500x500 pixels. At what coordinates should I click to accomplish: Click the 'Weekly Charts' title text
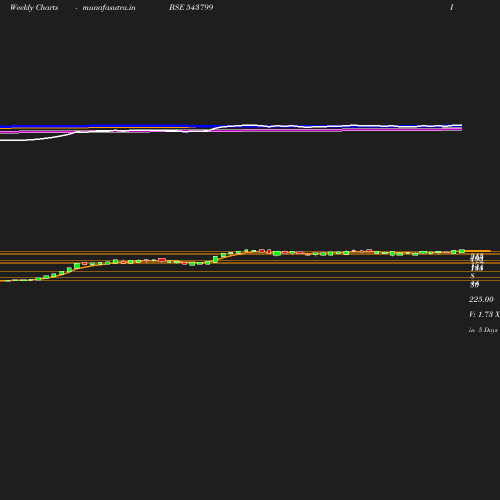[34, 7]
